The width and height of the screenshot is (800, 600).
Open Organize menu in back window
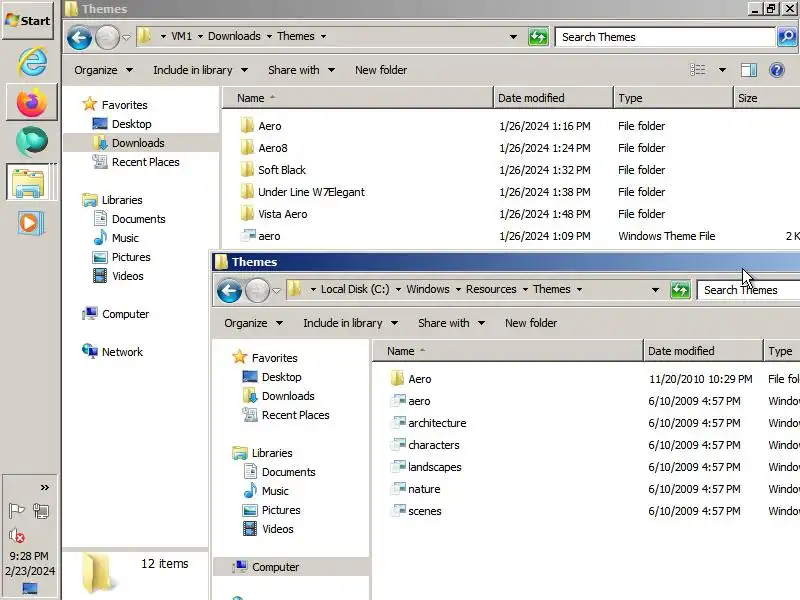point(104,70)
